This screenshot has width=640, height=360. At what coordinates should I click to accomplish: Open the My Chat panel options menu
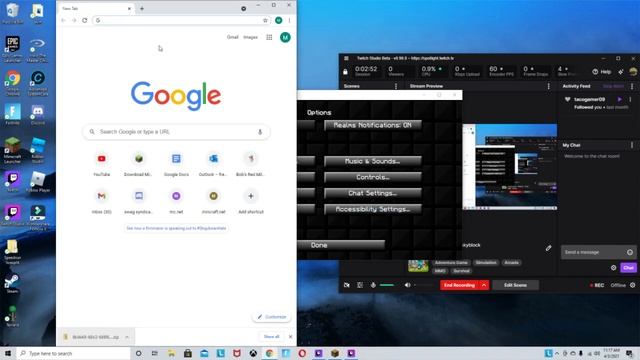click(632, 145)
